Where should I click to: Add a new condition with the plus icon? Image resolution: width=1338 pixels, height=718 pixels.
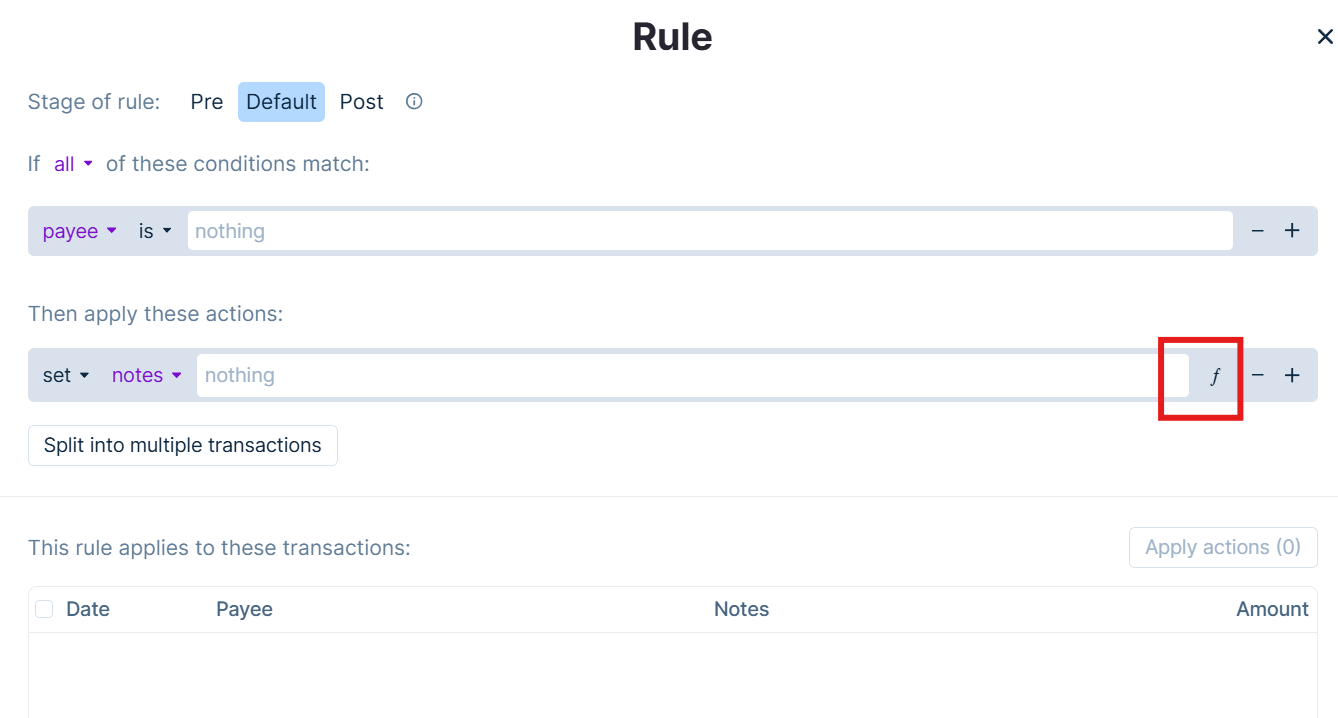tap(1292, 230)
